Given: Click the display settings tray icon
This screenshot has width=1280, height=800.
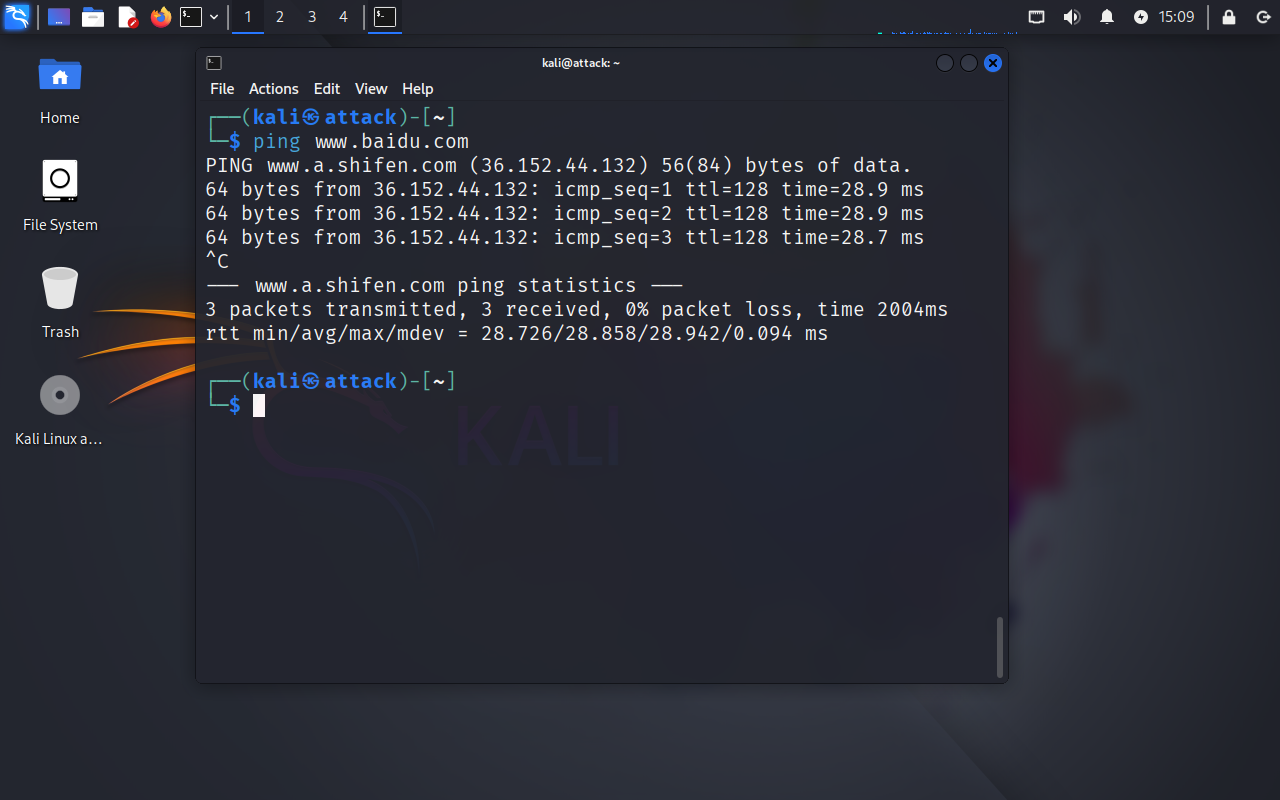Looking at the screenshot, I should 1037,17.
